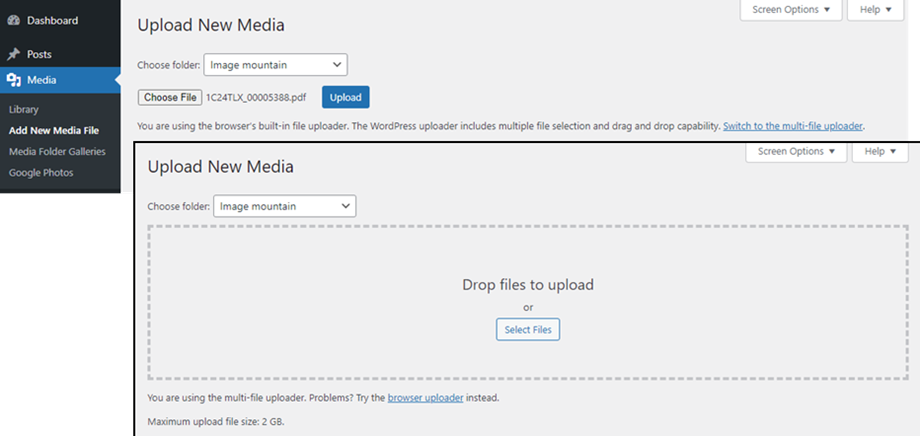The height and width of the screenshot is (436, 920).
Task: Expand Help tab in the browser uploader panel
Action: 875,10
